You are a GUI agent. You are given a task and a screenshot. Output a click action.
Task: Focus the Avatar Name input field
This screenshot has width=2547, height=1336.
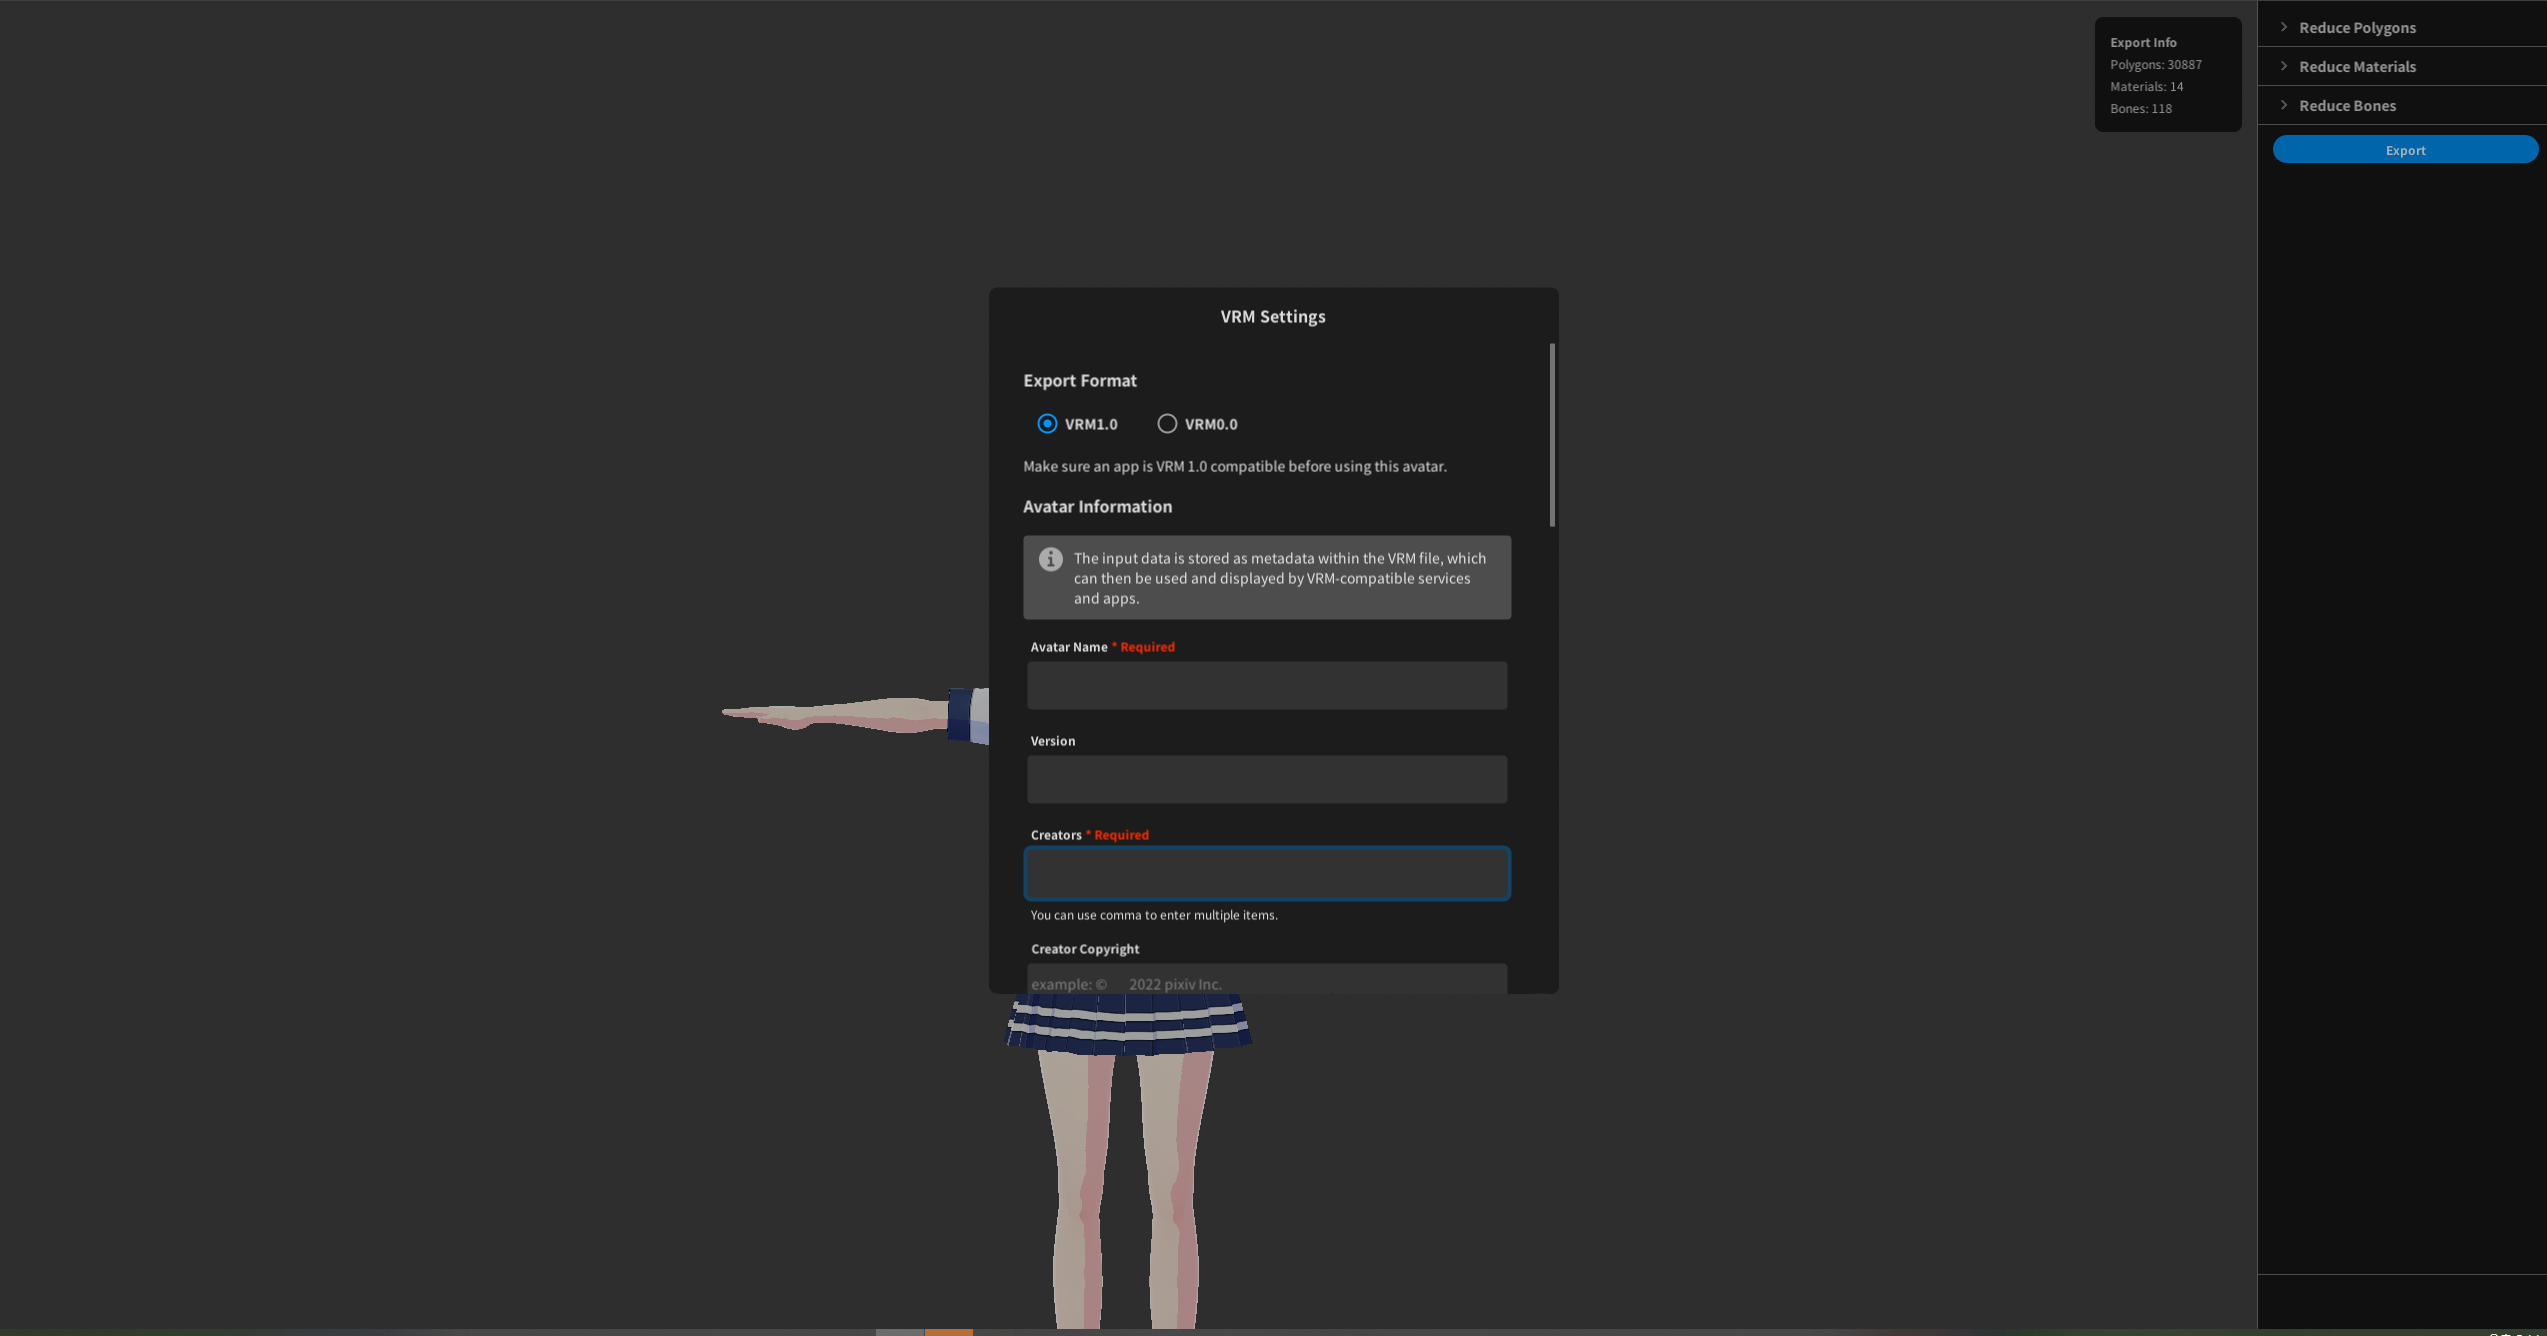1266,685
